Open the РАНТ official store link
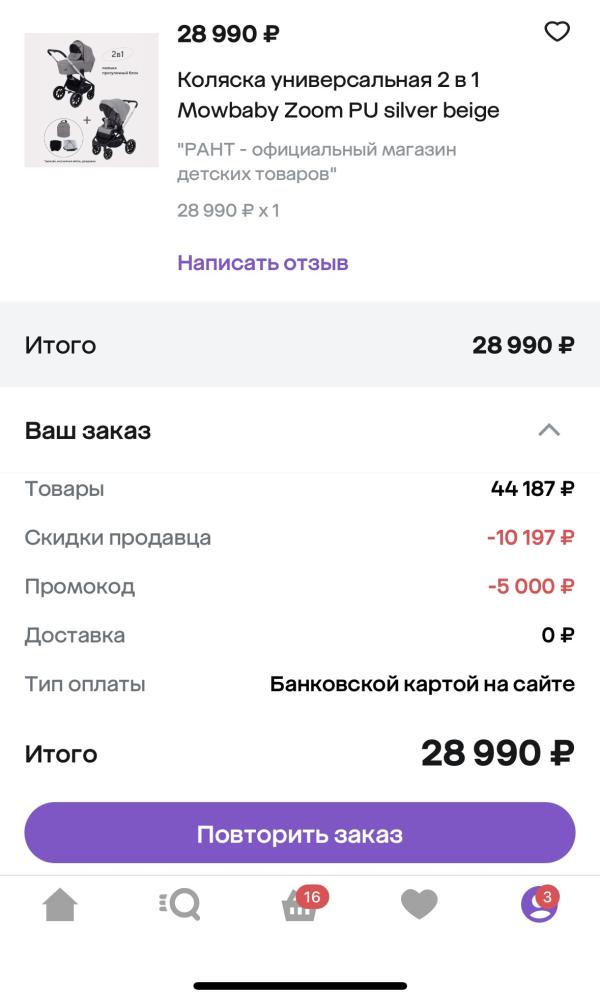The image size is (600, 1002). click(x=316, y=162)
